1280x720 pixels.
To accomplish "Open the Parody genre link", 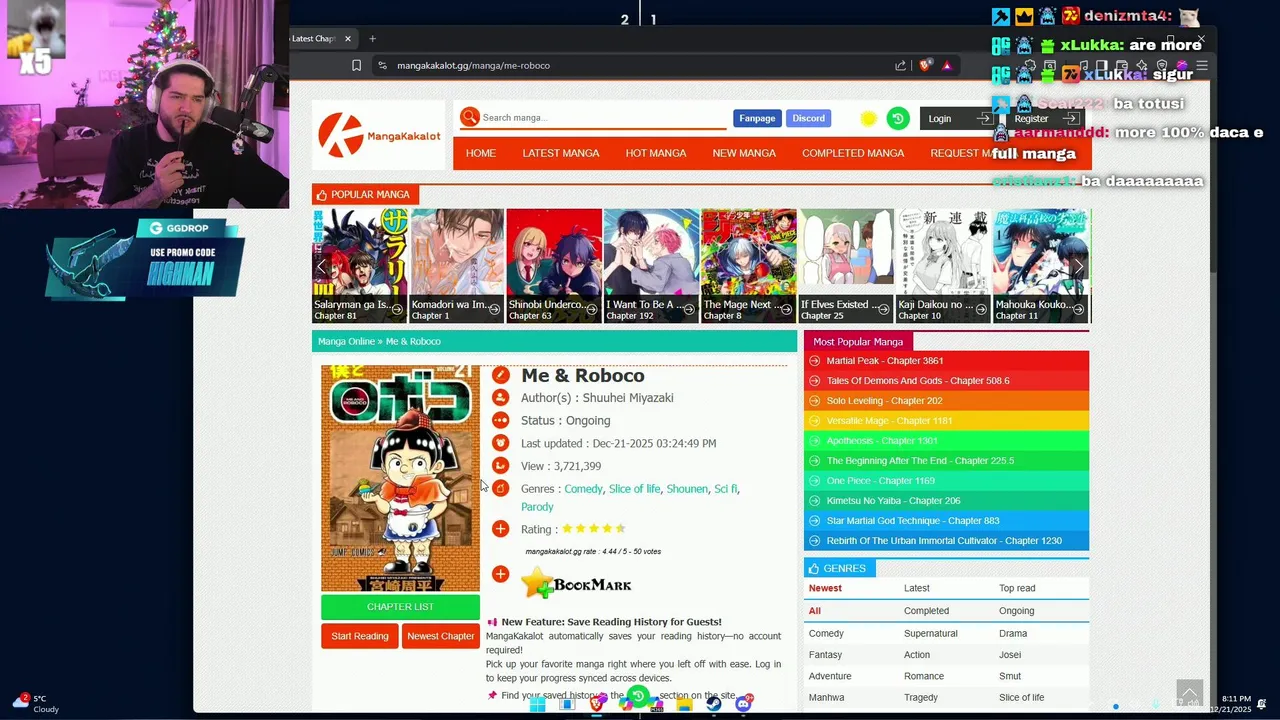I will coord(537,507).
